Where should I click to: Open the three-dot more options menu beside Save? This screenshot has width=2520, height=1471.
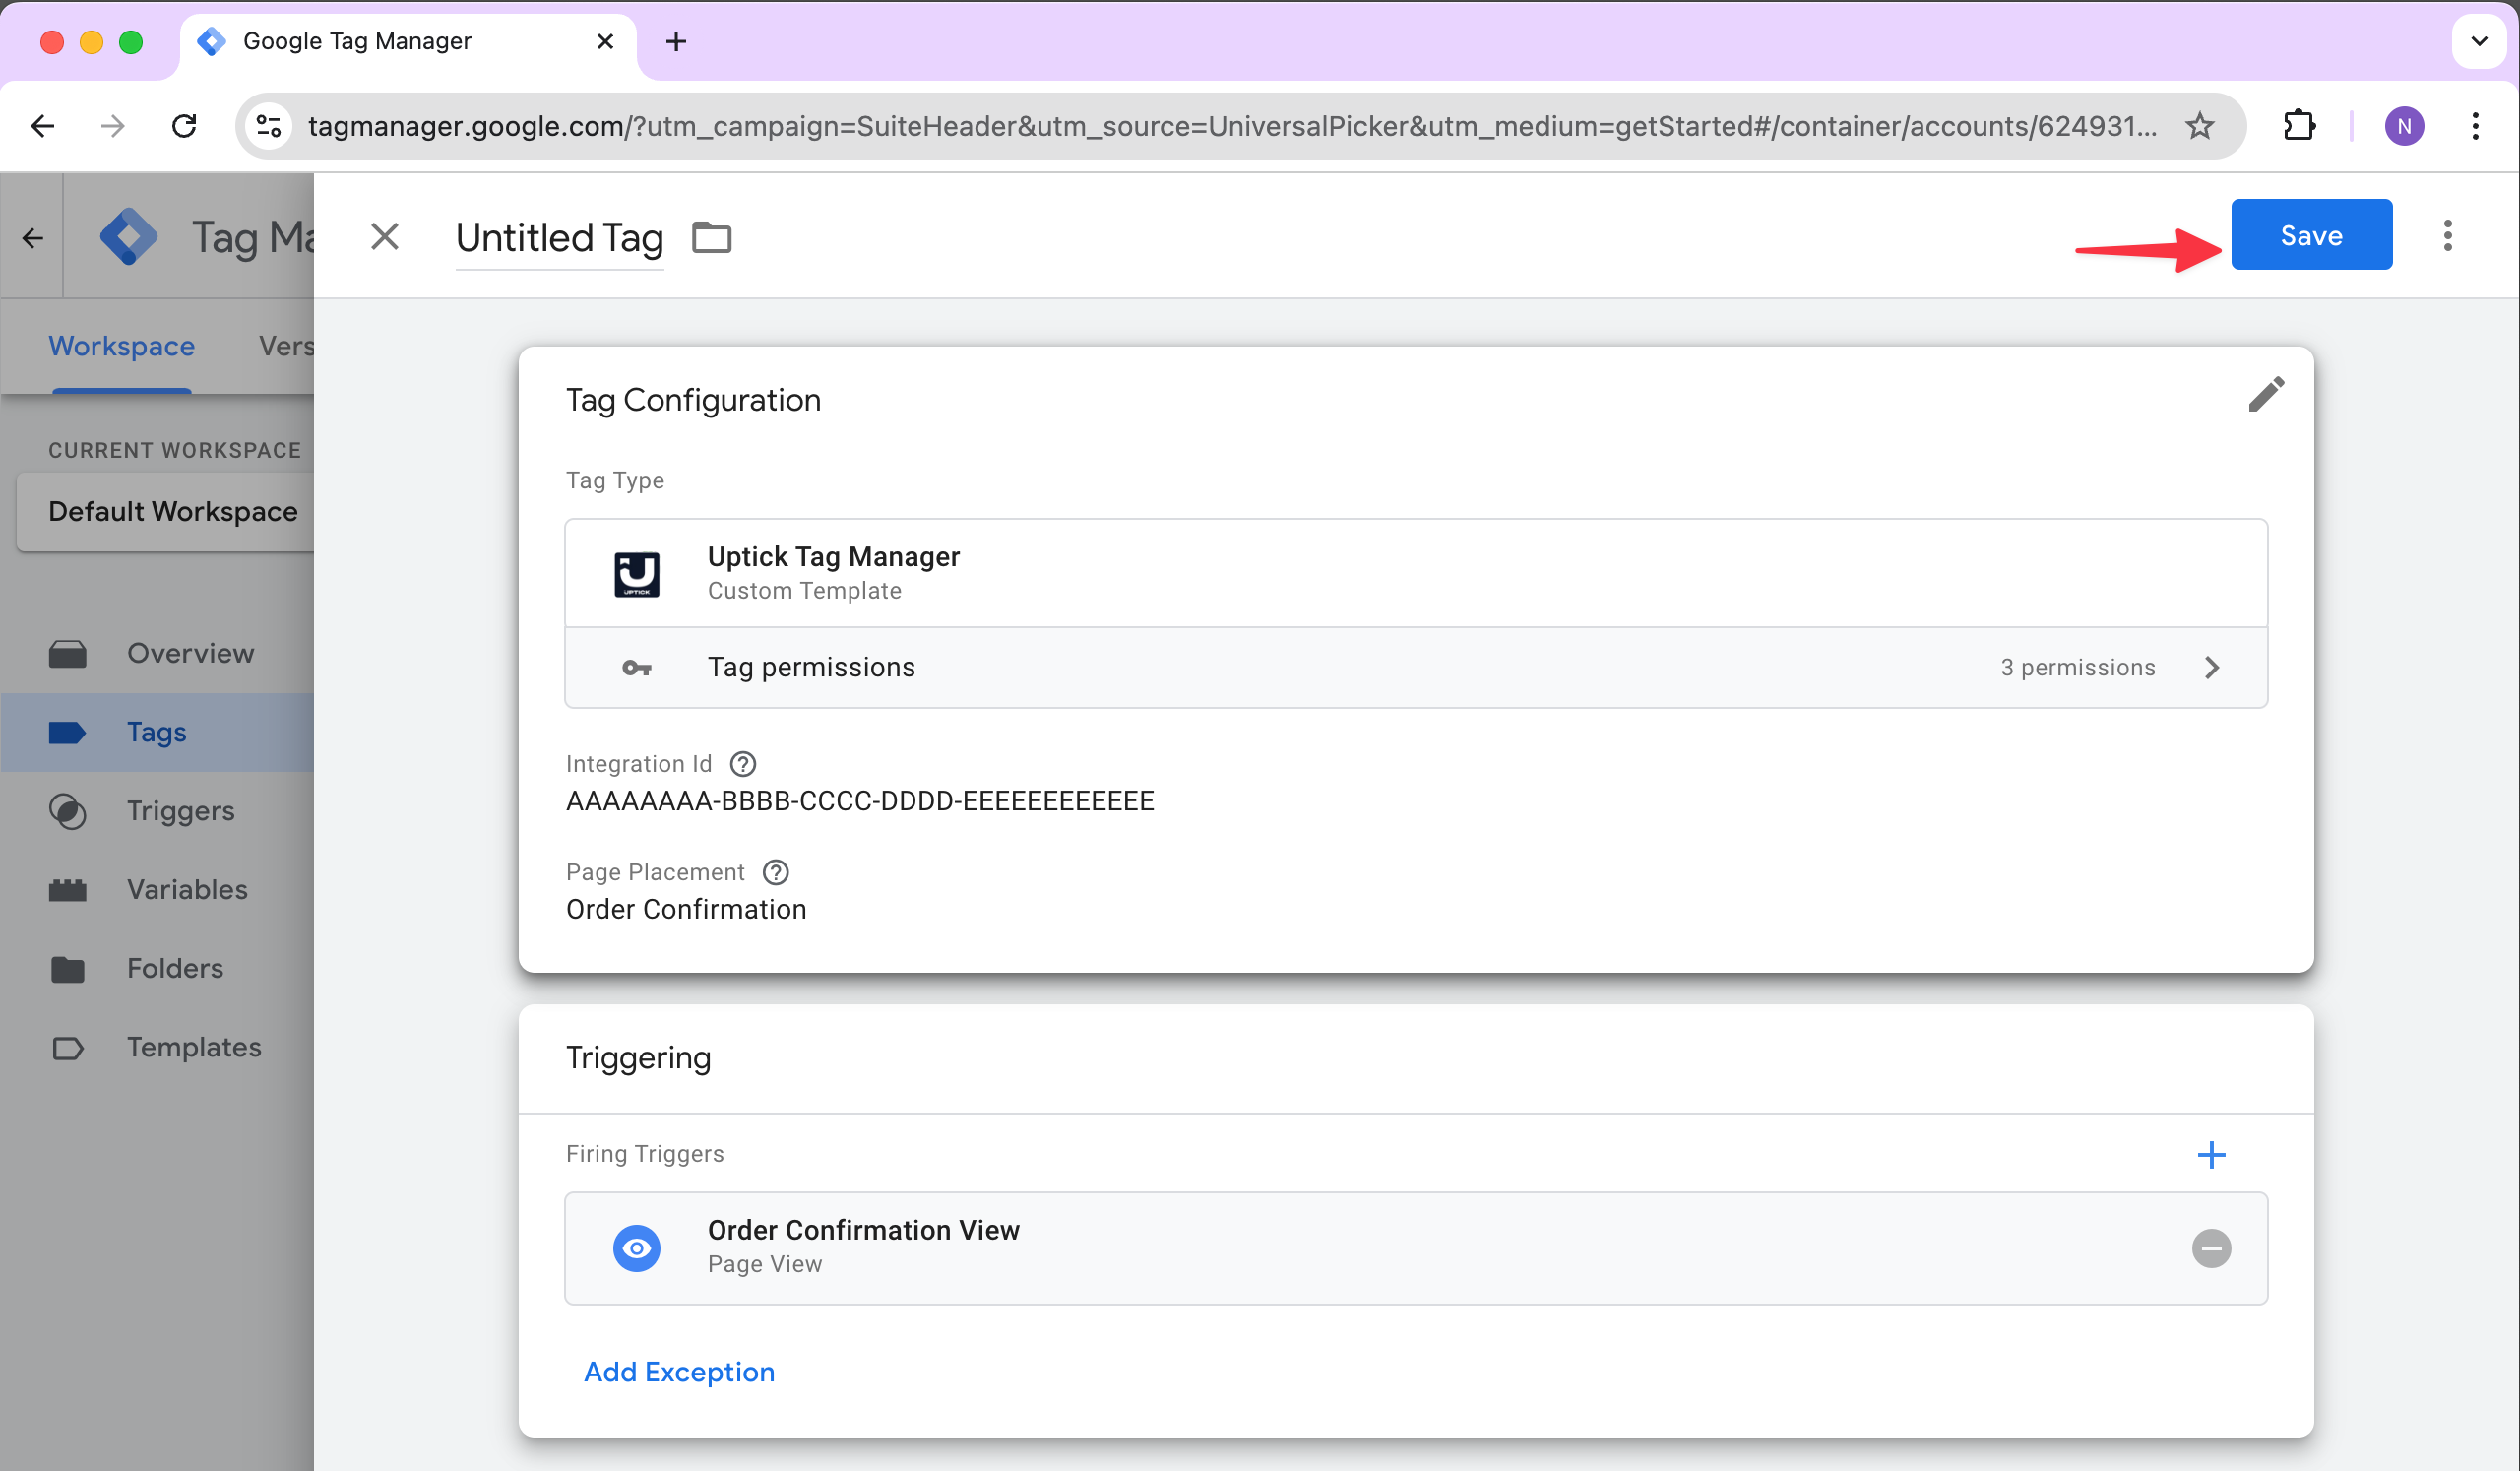(2446, 236)
